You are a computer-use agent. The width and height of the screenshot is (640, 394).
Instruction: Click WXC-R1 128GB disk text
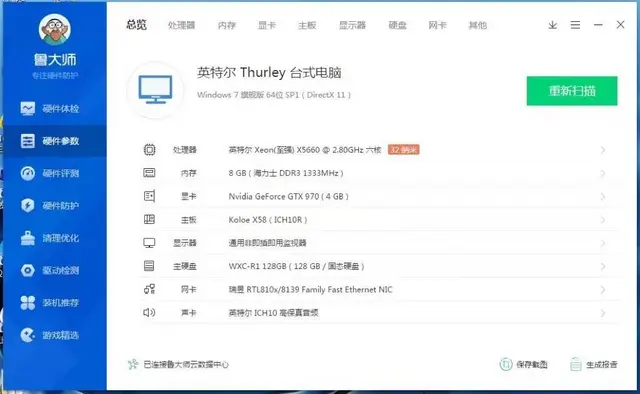pos(296,266)
